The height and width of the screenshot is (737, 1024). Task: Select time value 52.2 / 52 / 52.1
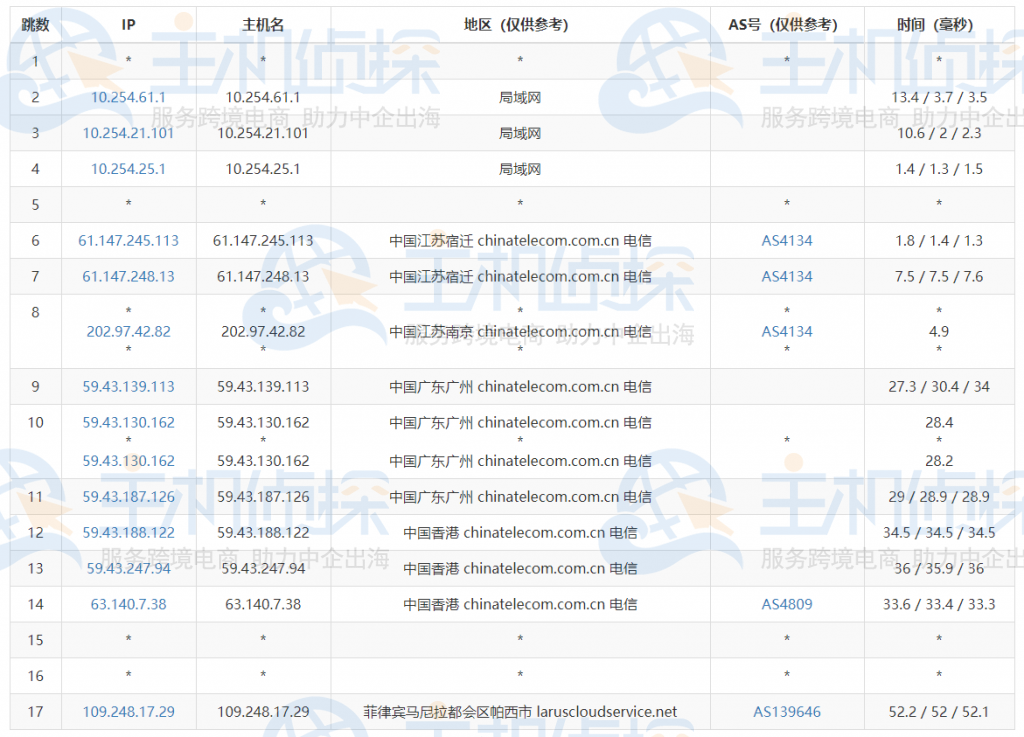(939, 712)
